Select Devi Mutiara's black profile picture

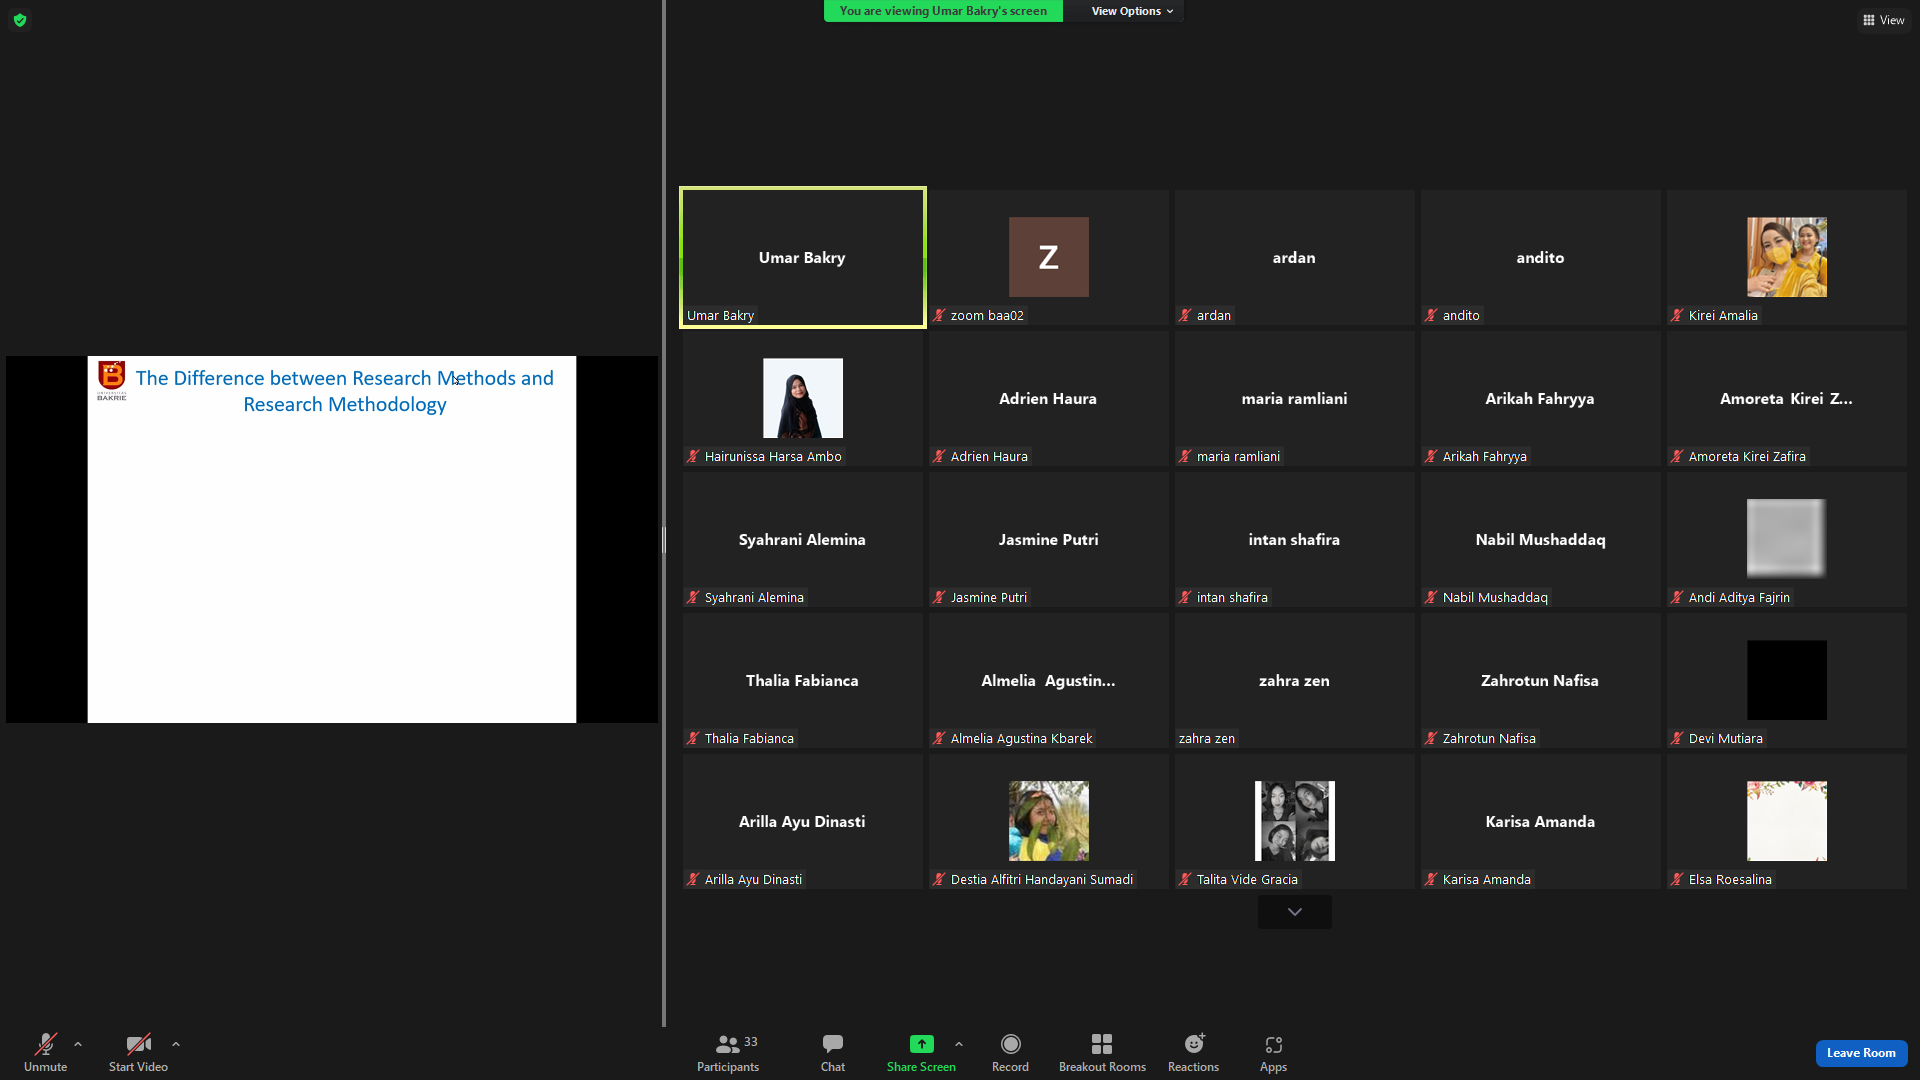(x=1787, y=680)
